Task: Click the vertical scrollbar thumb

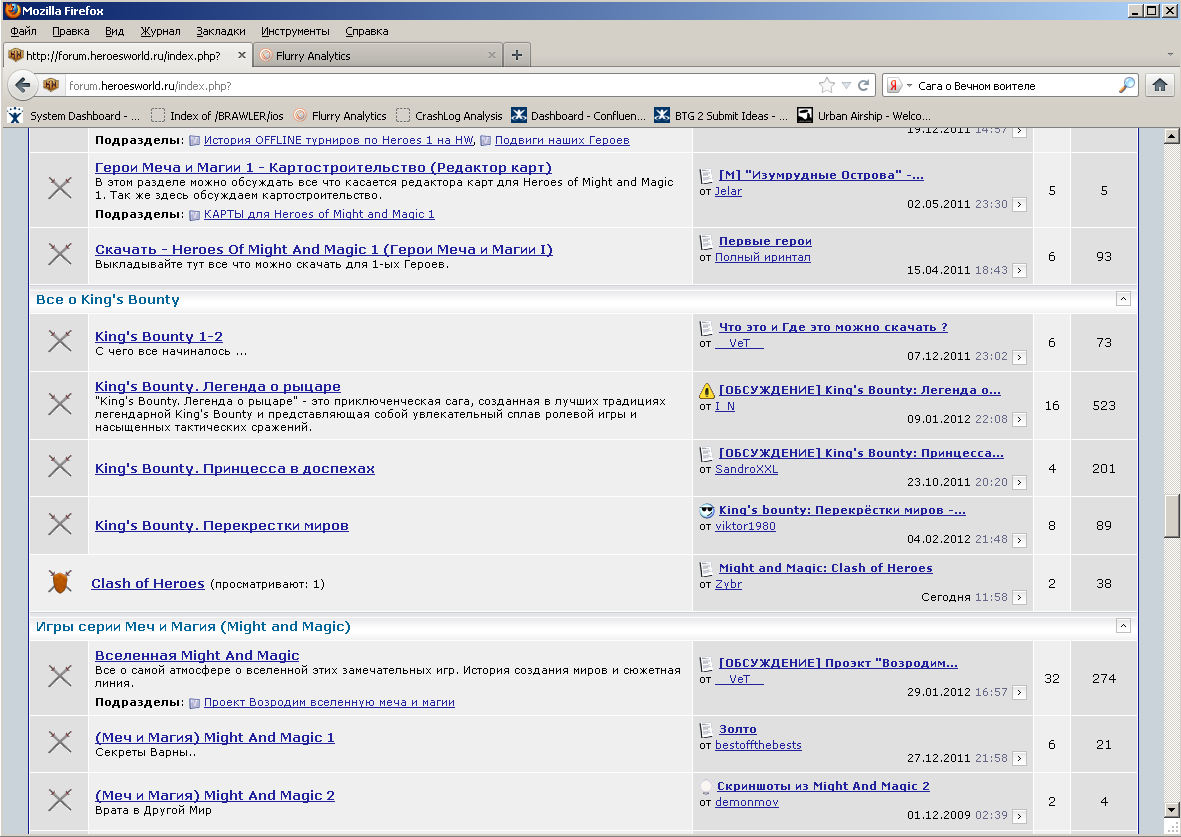Action: coord(1171,515)
